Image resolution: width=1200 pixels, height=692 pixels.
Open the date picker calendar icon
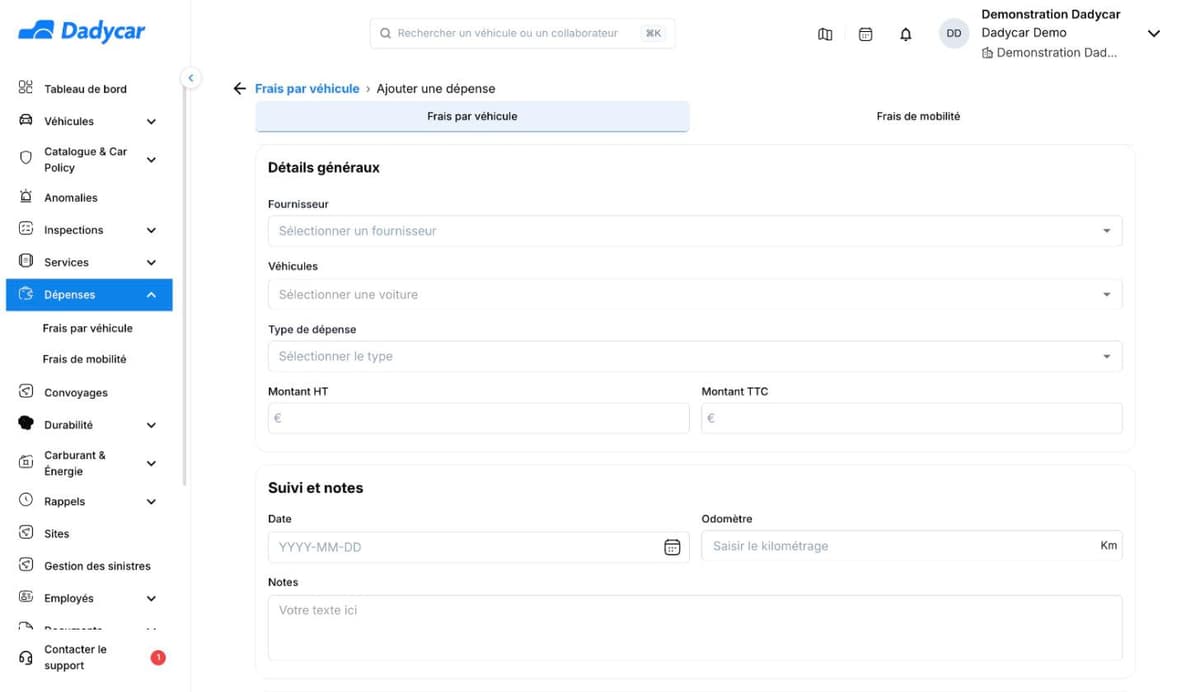672,547
